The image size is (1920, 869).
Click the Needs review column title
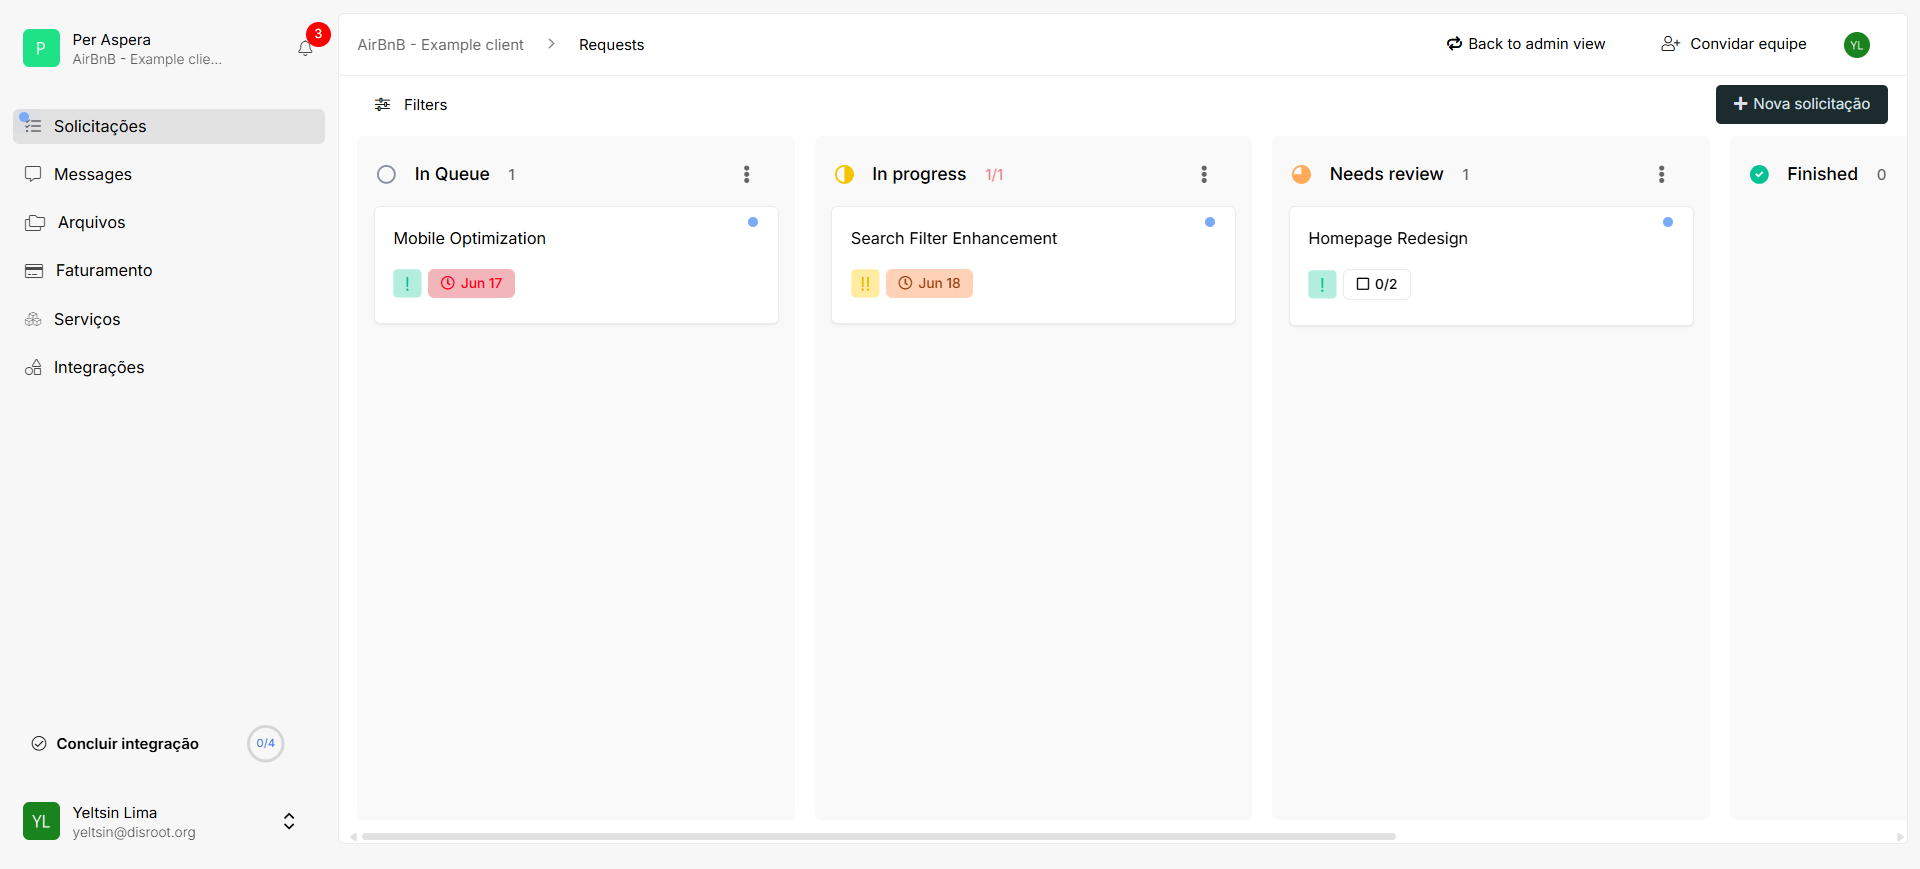pos(1386,174)
